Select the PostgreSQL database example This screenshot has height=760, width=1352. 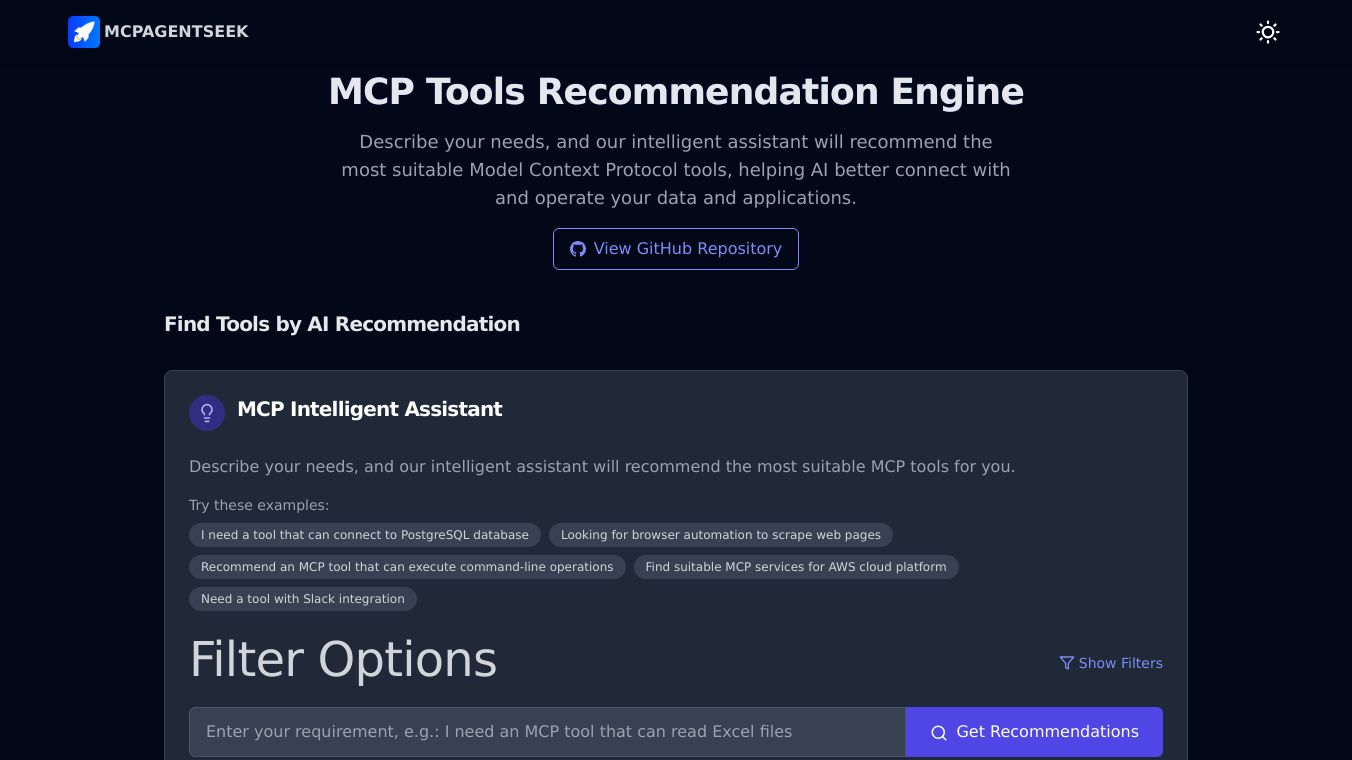365,535
